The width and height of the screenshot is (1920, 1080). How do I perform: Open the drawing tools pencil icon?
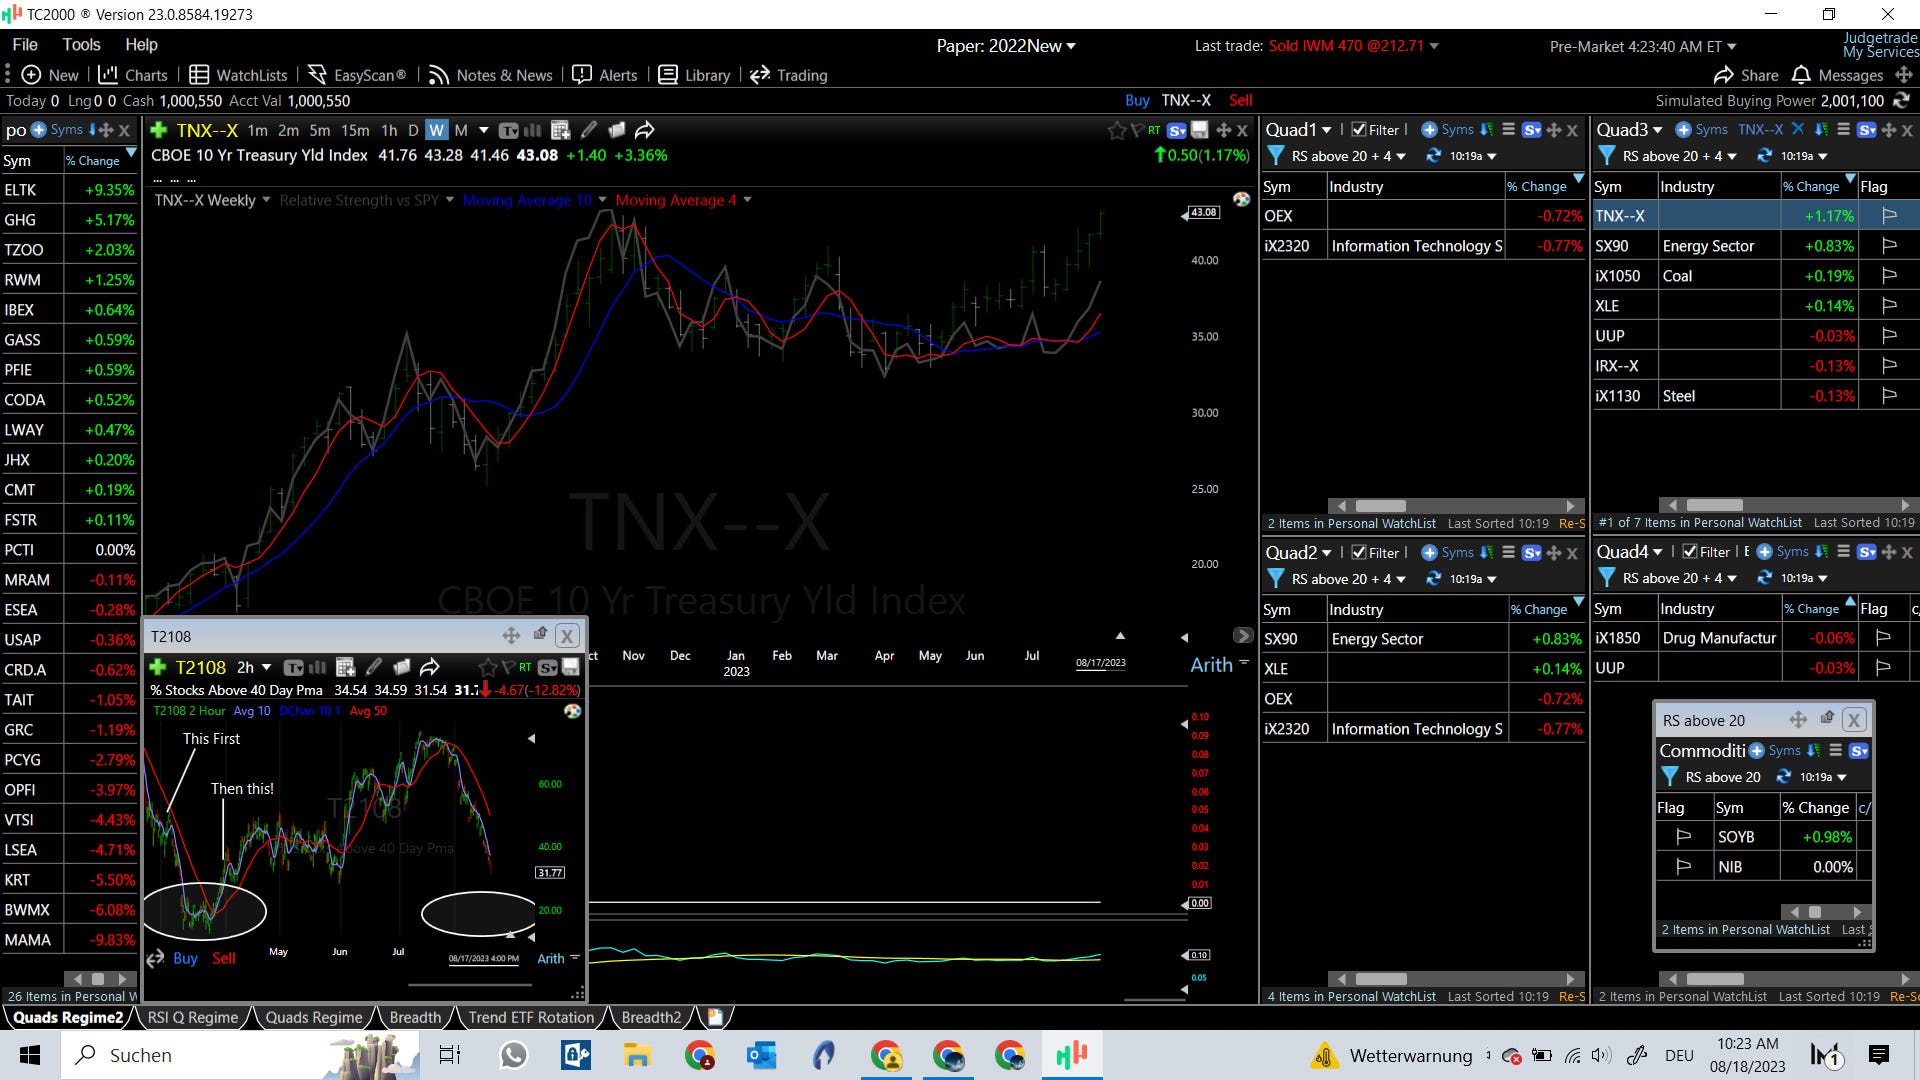589,130
